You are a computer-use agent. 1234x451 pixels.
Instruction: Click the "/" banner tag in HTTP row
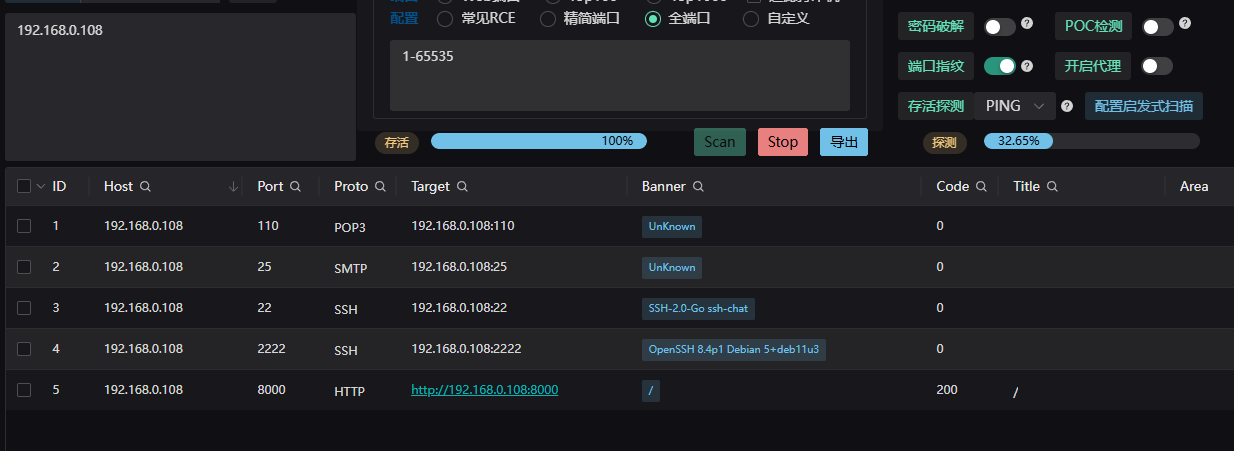click(651, 390)
